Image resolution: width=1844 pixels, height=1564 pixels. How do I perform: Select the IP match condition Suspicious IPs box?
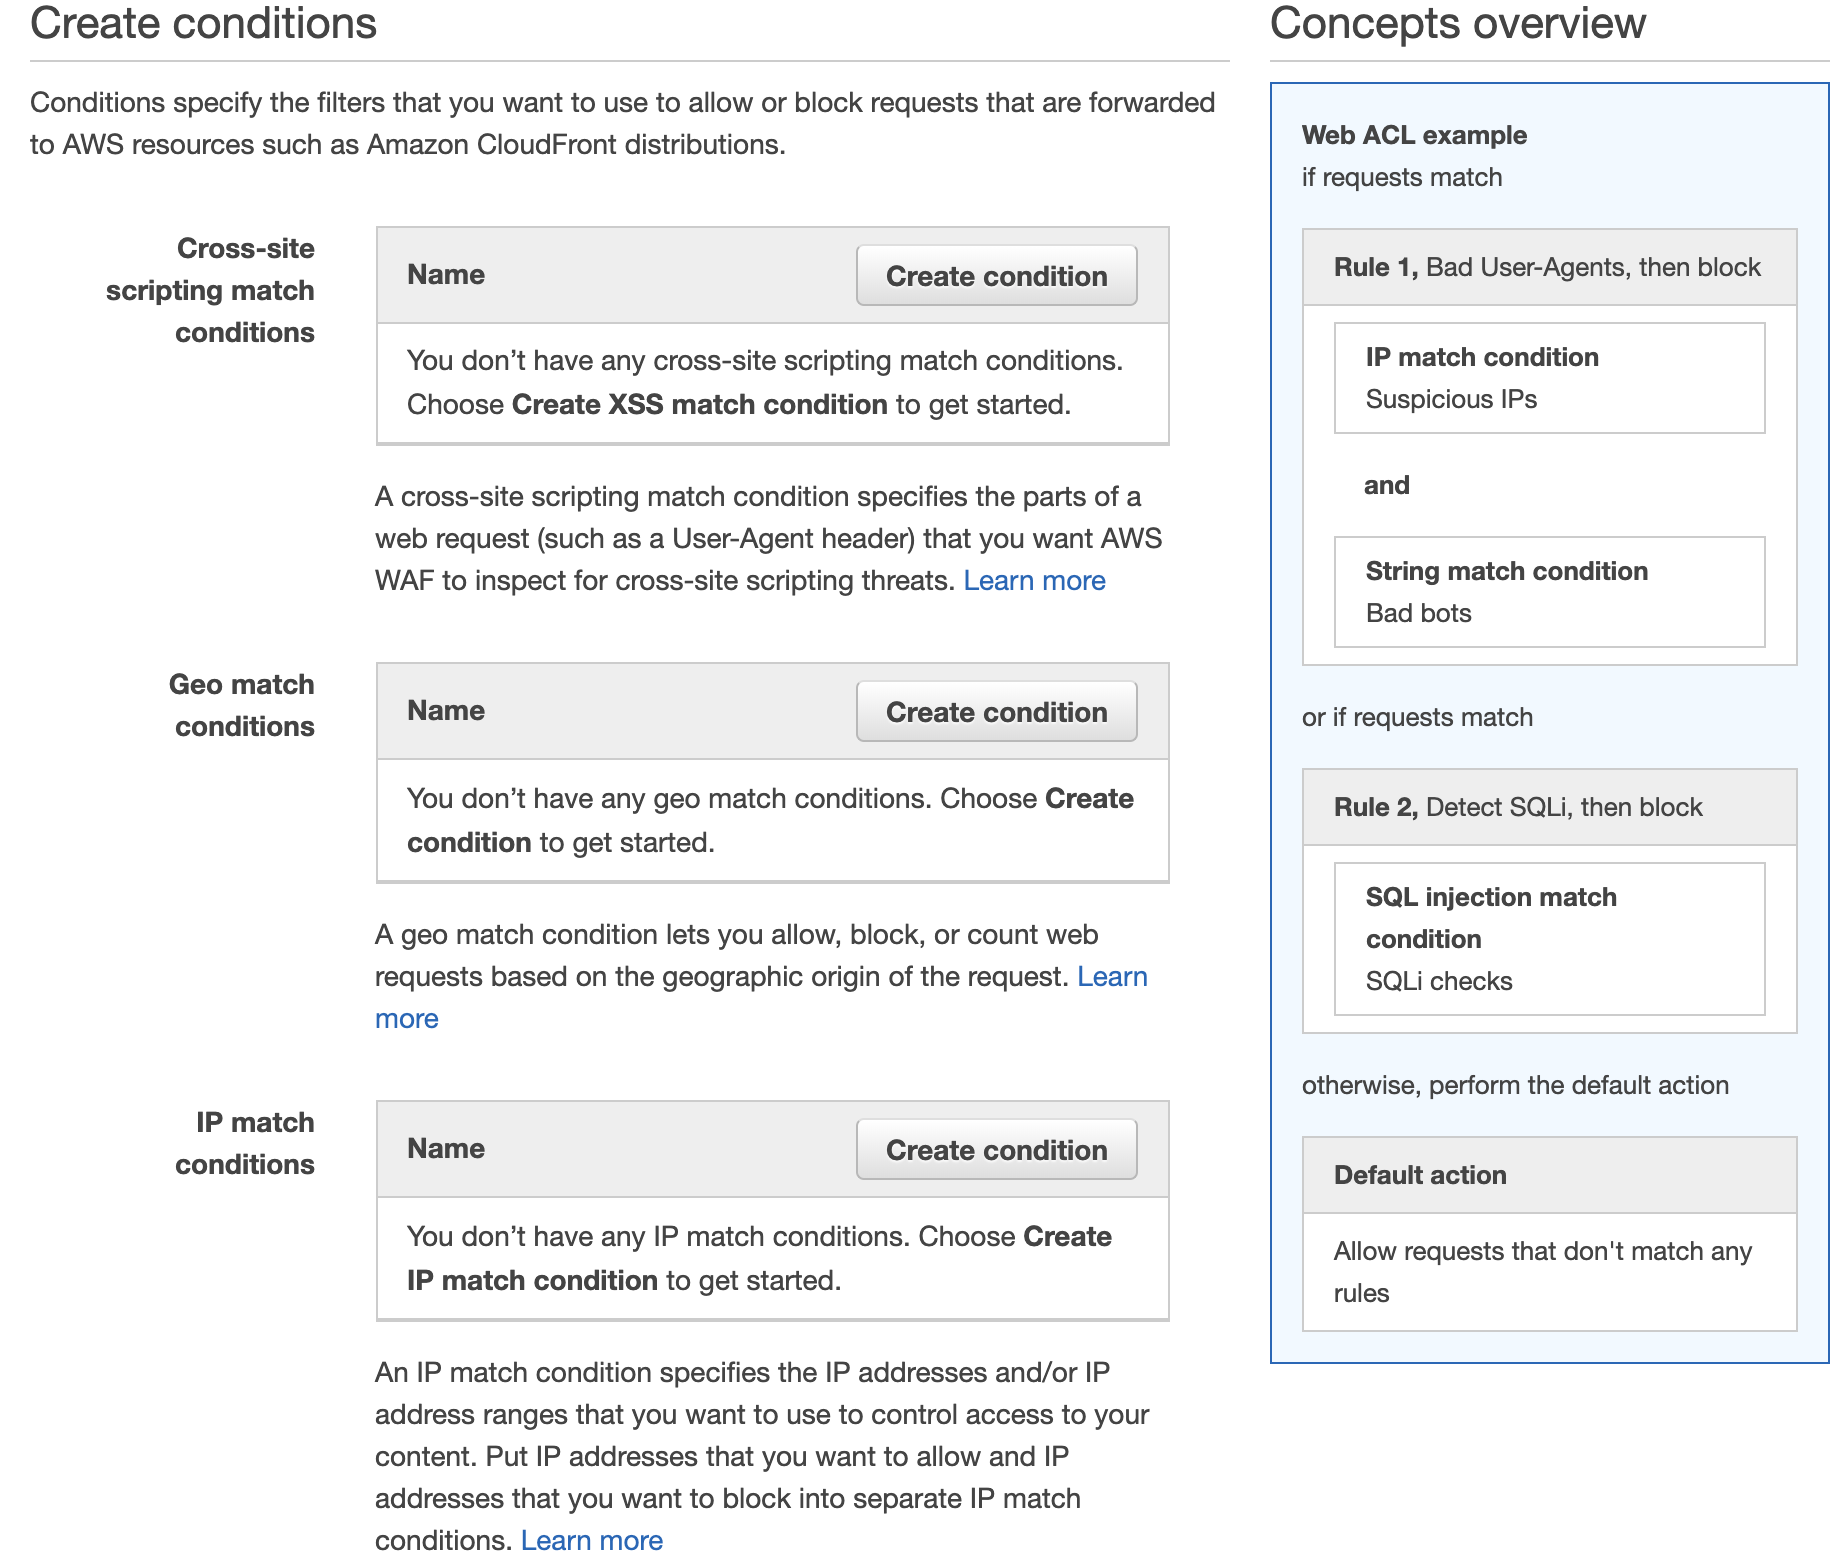pyautogui.click(x=1549, y=378)
